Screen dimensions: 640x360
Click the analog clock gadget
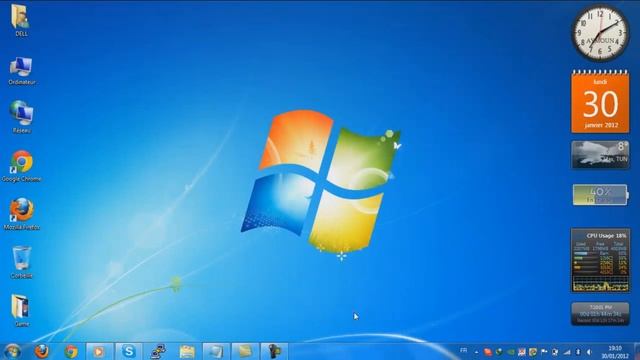[x=600, y=33]
